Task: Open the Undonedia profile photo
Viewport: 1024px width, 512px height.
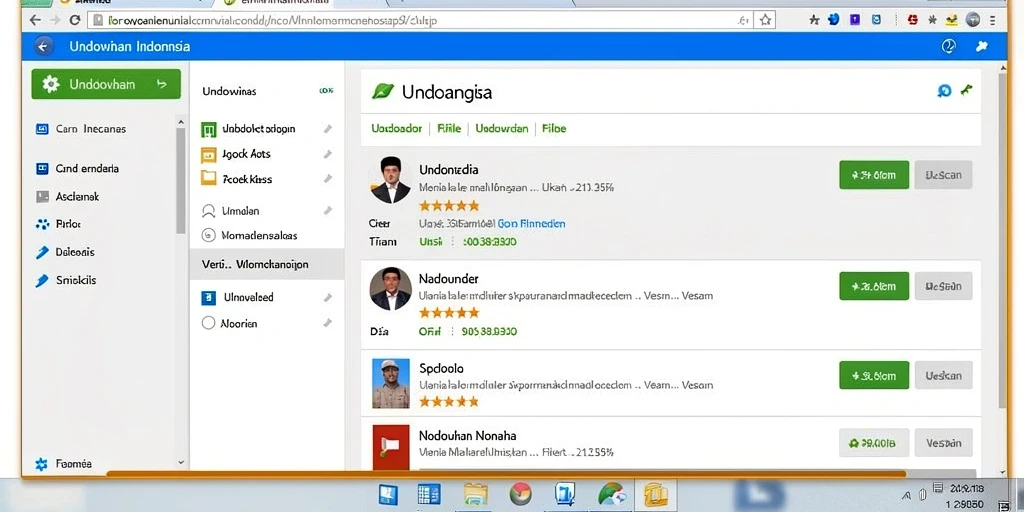Action: [390, 180]
